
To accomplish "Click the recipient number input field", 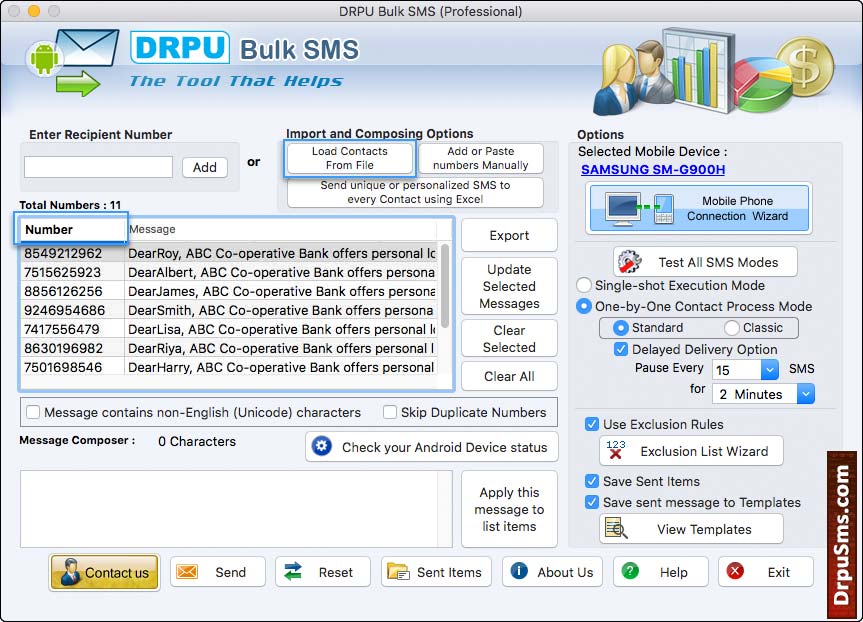I will tap(99, 167).
